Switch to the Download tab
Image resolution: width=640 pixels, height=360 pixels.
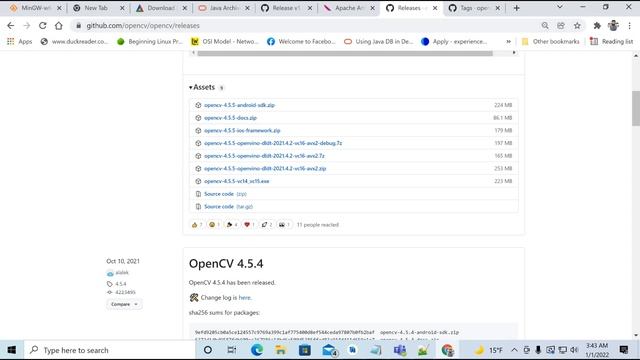162,8
